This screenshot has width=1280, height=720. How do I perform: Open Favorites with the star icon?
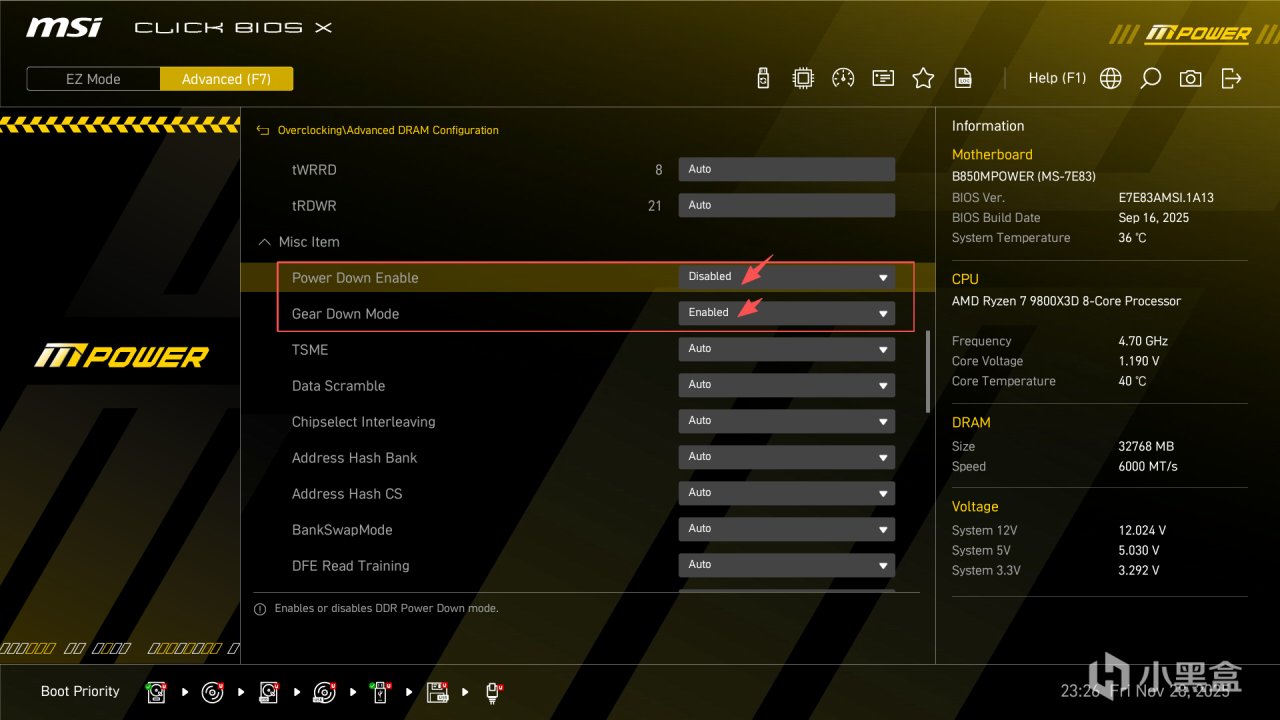[923, 78]
